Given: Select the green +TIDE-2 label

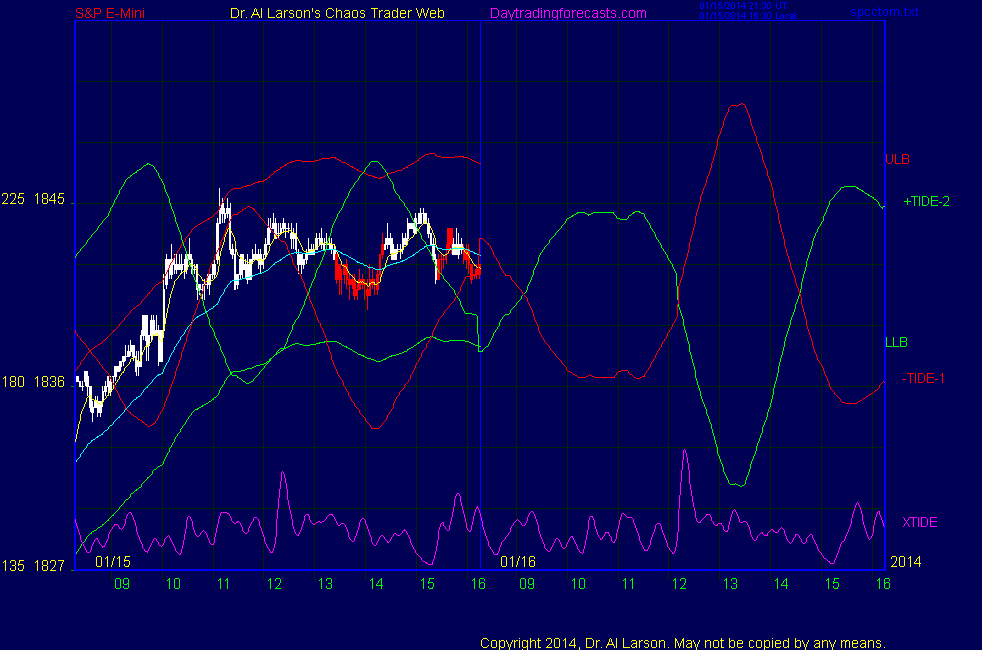Looking at the screenshot, I should click(x=926, y=202).
